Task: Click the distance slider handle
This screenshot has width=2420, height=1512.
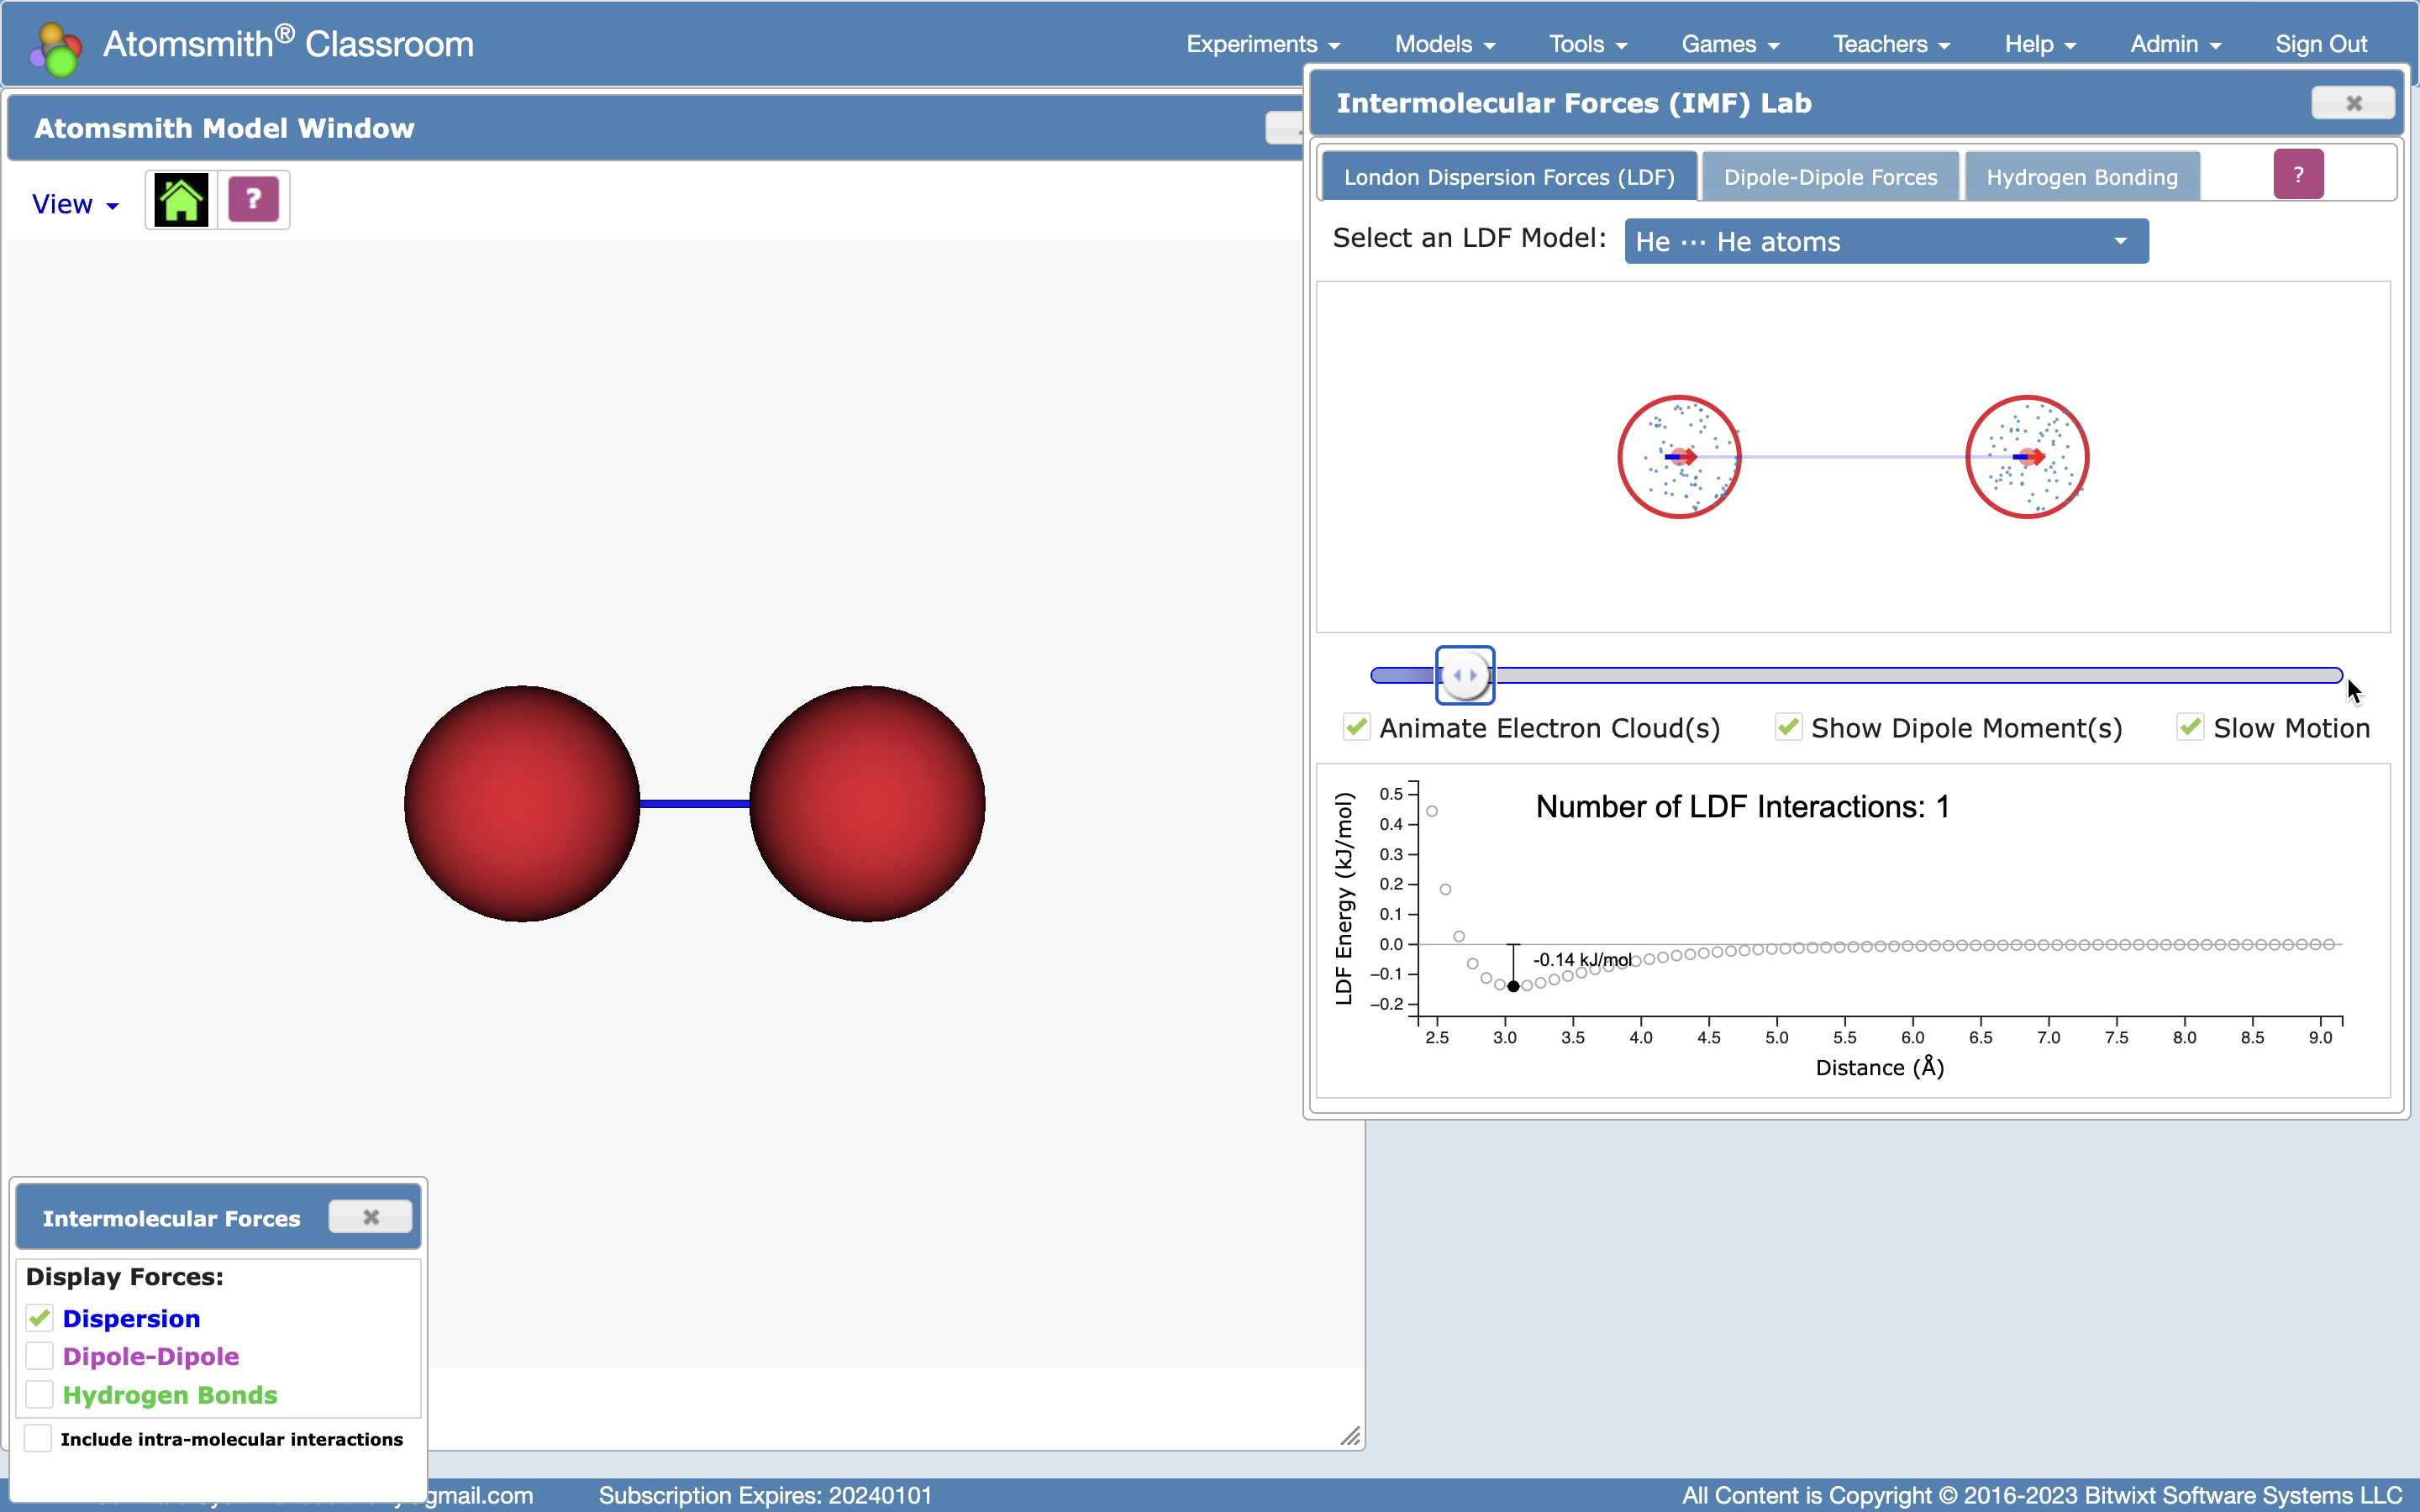Action: (x=1465, y=675)
